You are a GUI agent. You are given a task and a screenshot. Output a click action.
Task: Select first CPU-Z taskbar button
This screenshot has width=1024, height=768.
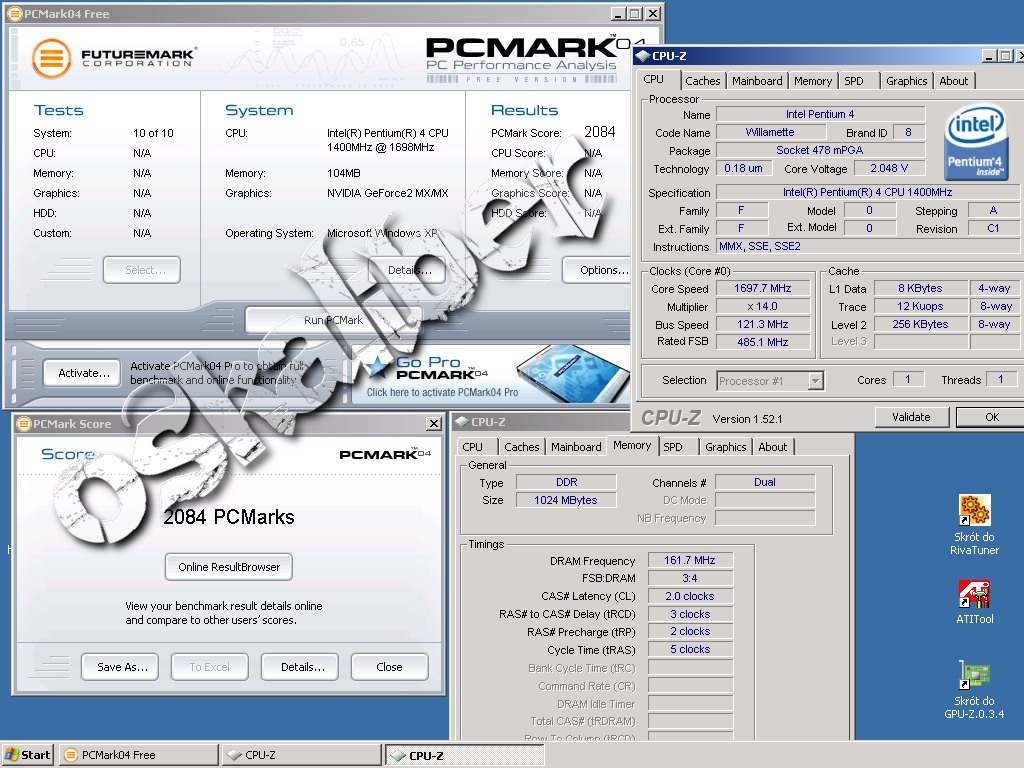point(301,755)
